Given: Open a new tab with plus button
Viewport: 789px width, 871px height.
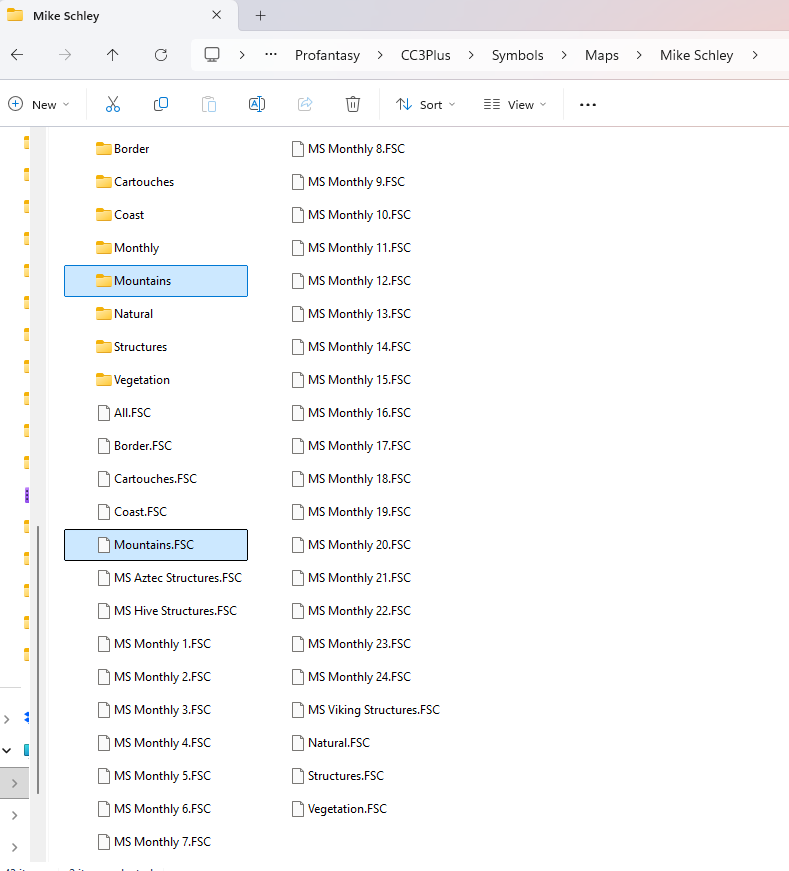Looking at the screenshot, I should pos(261,16).
